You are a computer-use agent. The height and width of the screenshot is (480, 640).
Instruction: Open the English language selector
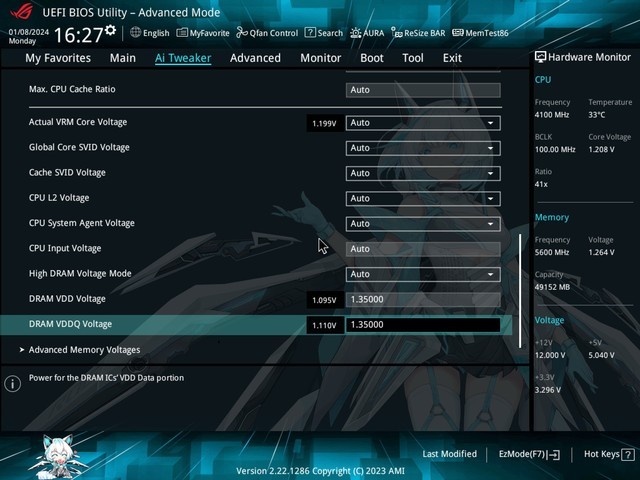coord(149,33)
